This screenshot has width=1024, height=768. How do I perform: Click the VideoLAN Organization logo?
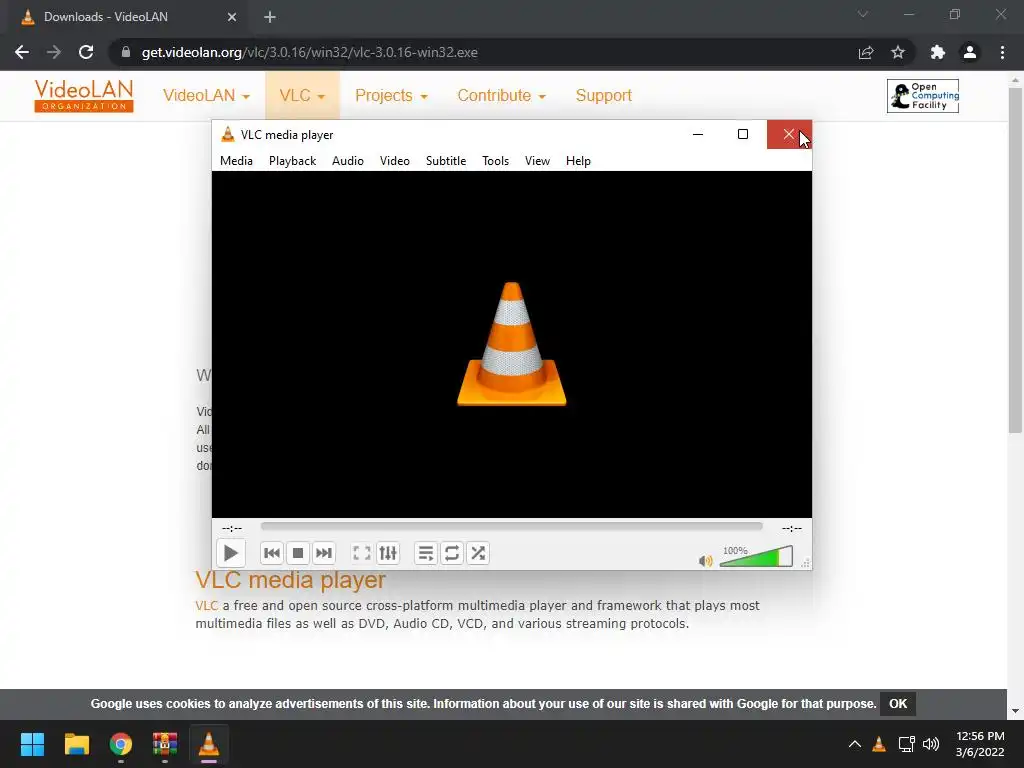[x=84, y=95]
